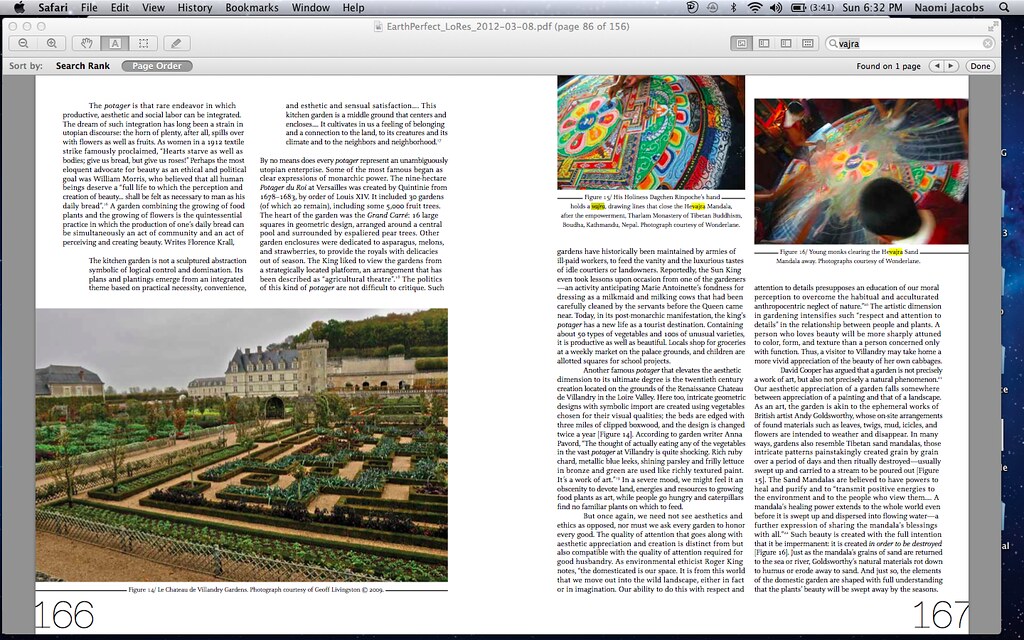The height and width of the screenshot is (640, 1024).
Task: Click the 'Sort by:' label
Action: click(x=26, y=66)
